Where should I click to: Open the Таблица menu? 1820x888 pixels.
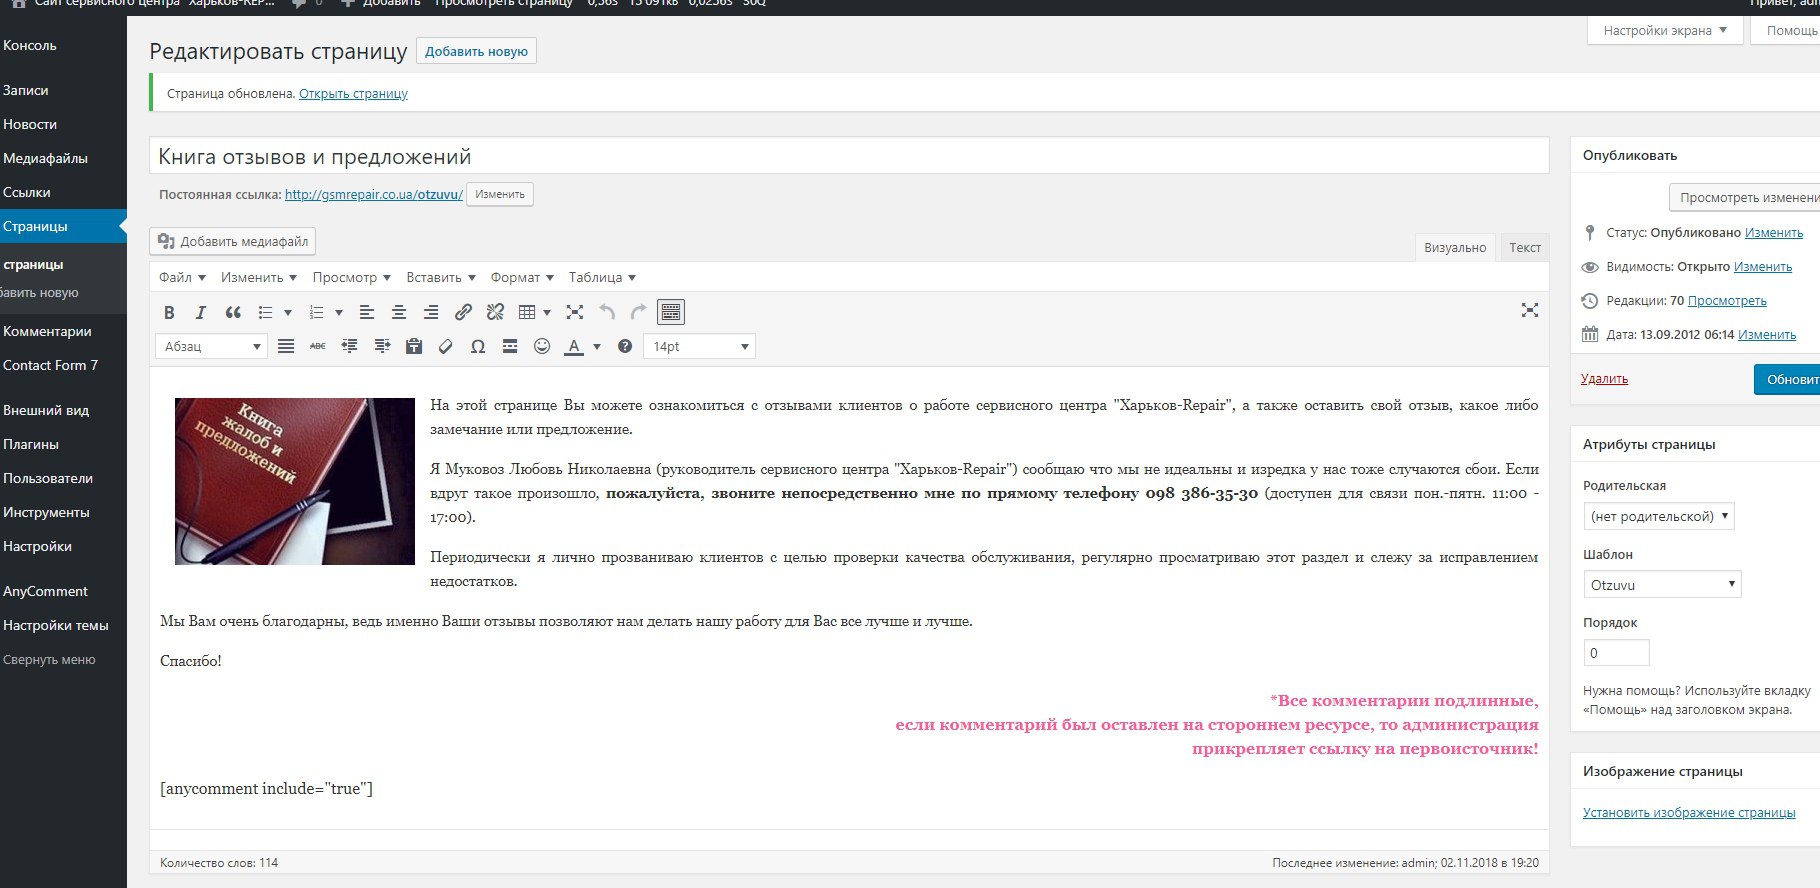602,278
